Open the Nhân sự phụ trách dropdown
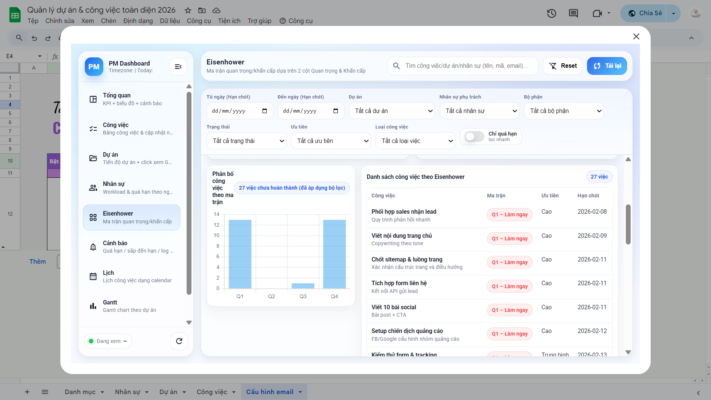The width and height of the screenshot is (711, 400). pyautogui.click(x=477, y=111)
